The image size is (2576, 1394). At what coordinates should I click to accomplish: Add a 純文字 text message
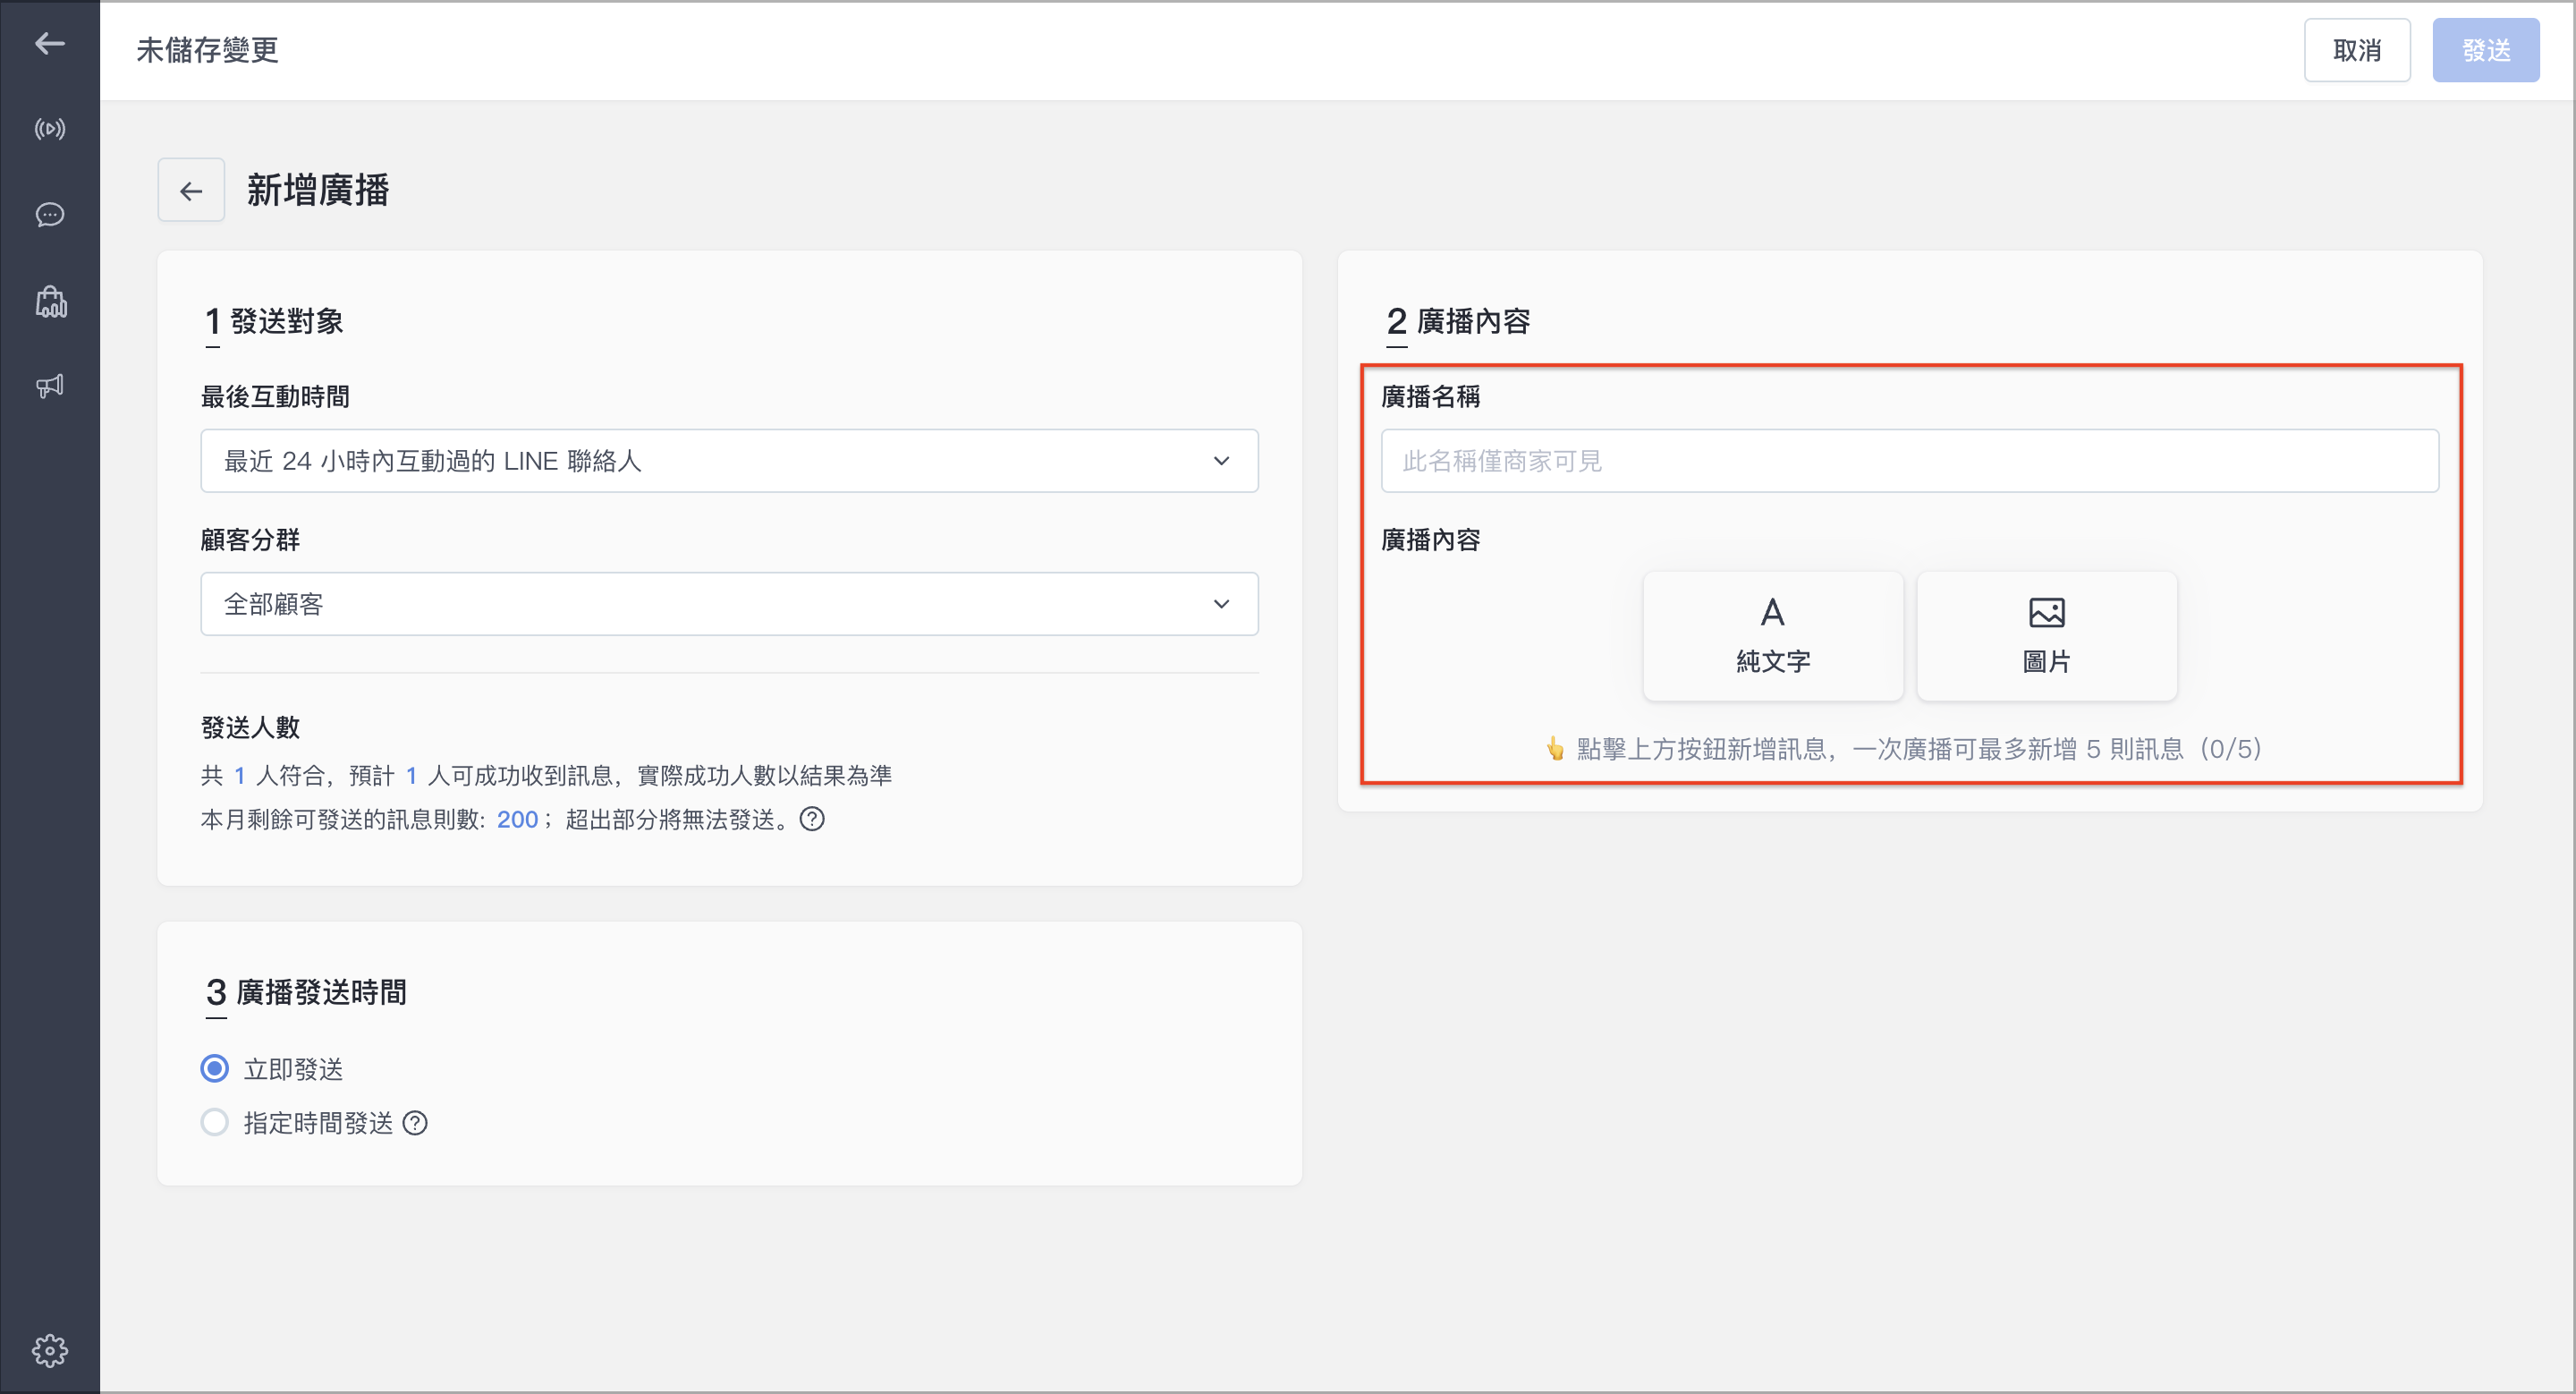tap(1773, 635)
